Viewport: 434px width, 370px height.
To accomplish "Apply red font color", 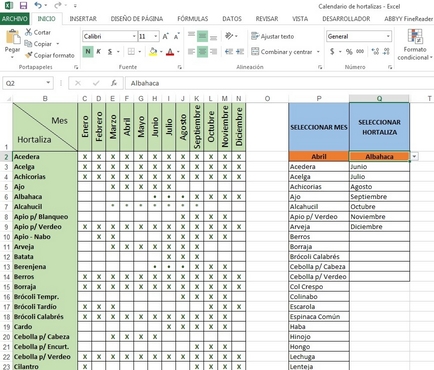I will pyautogui.click(x=170, y=52).
